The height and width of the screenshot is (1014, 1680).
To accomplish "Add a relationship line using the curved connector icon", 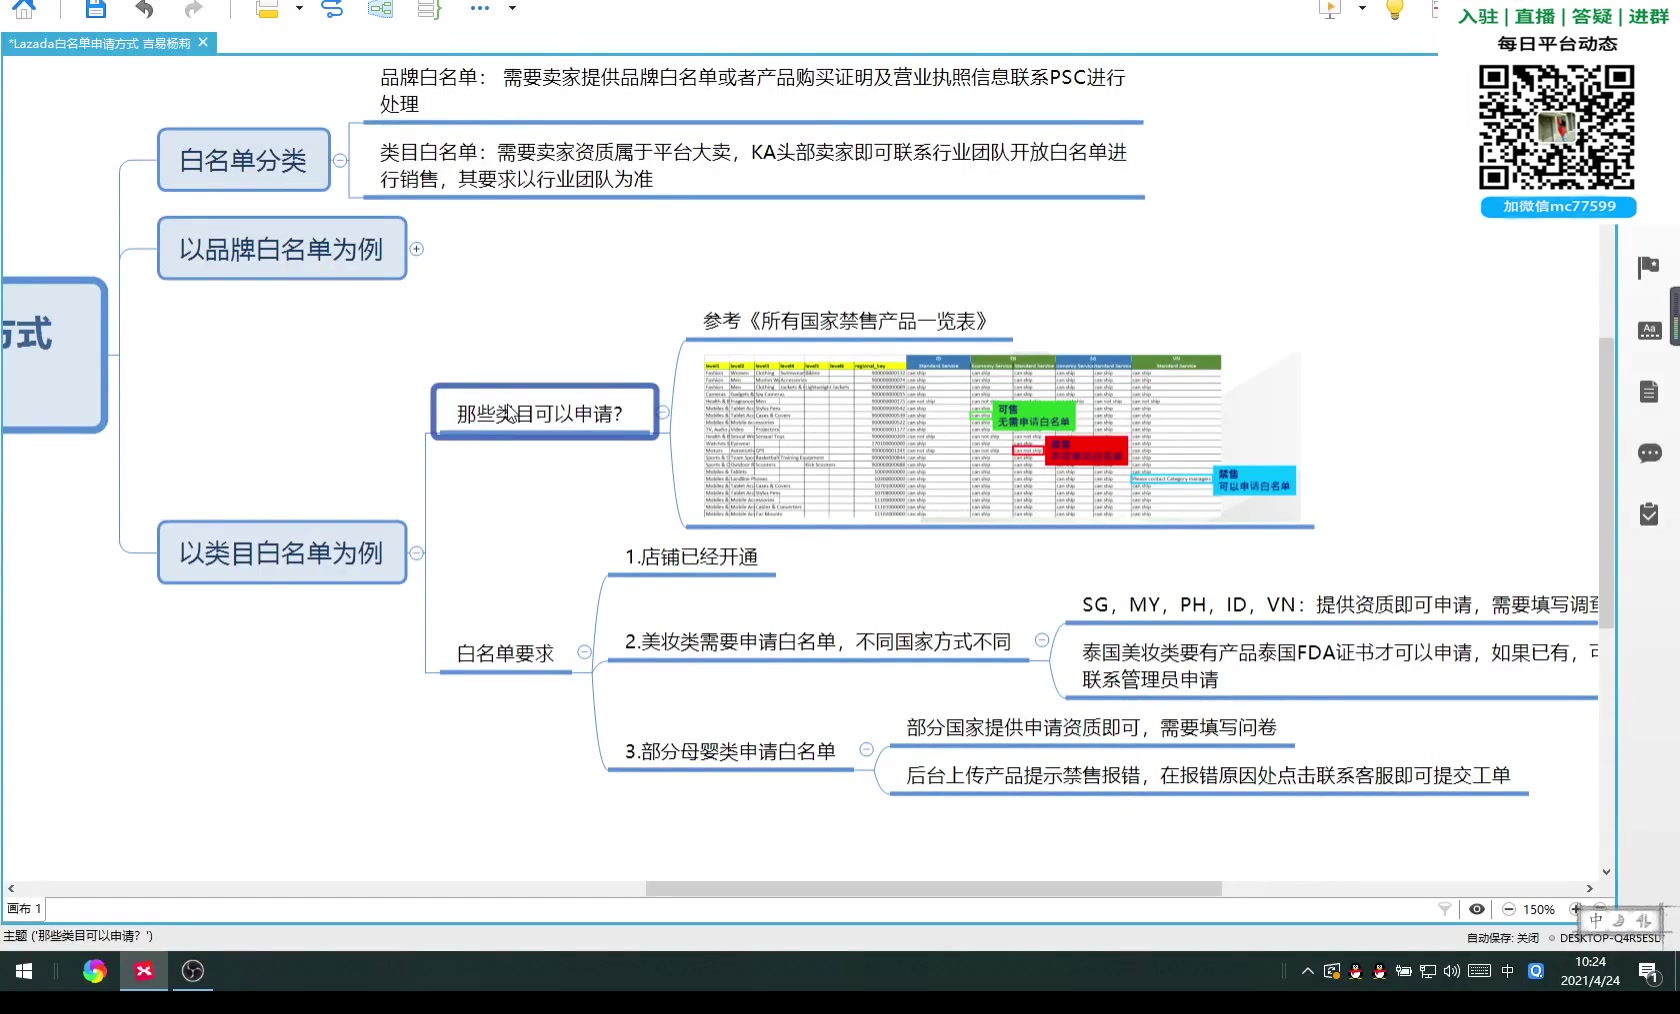I will tap(332, 9).
